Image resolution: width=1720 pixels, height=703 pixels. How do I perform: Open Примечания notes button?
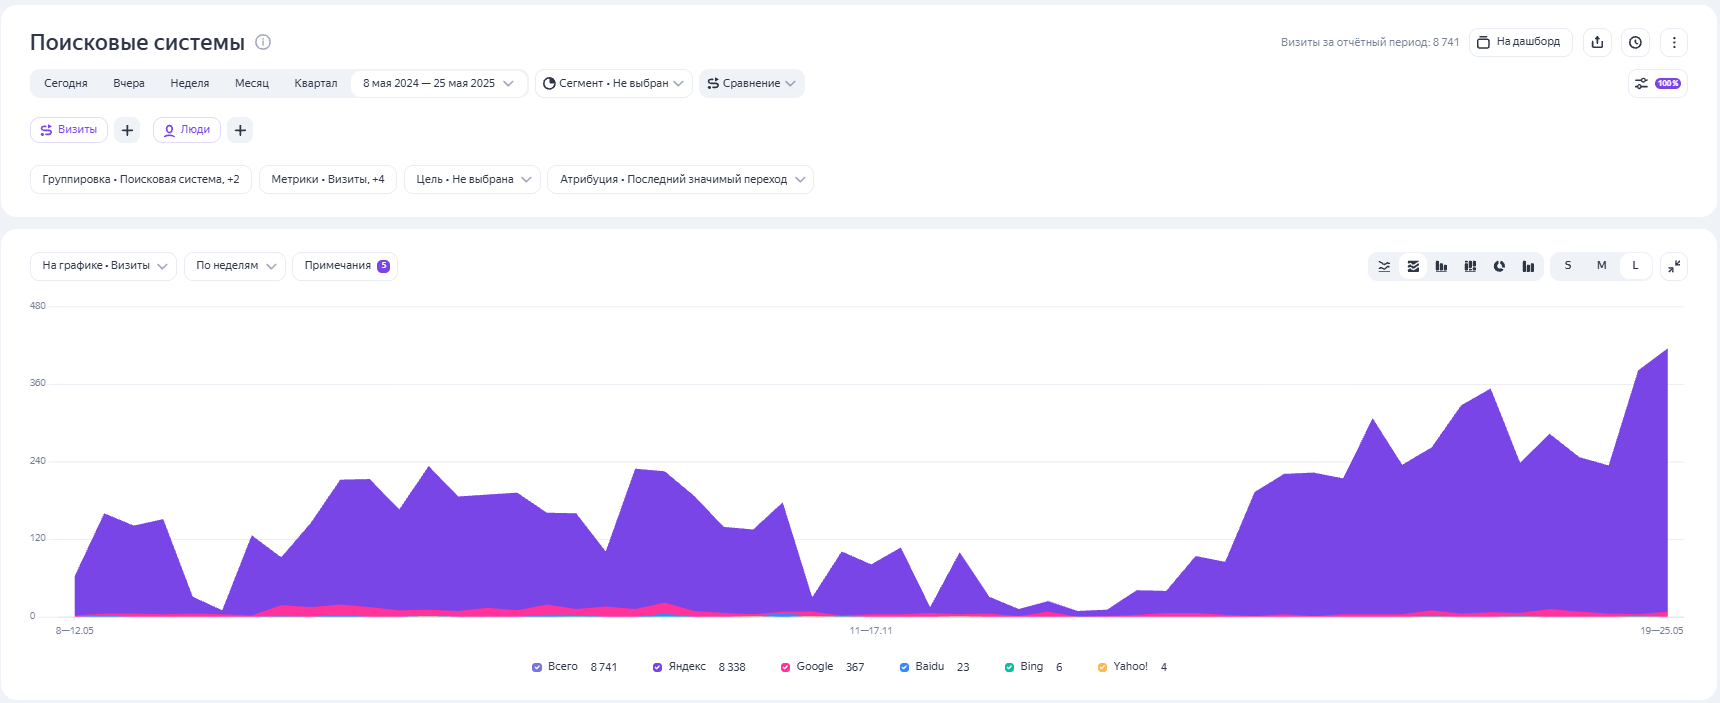click(x=345, y=266)
